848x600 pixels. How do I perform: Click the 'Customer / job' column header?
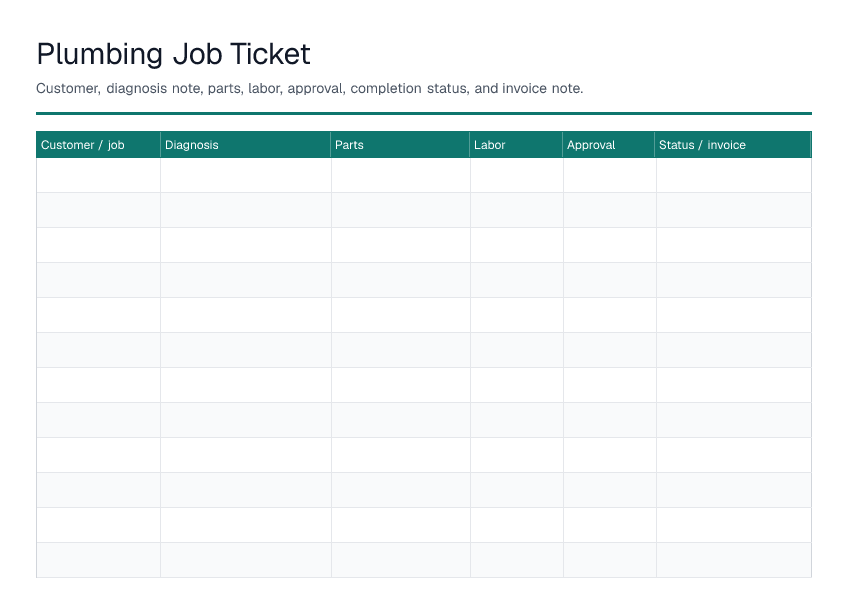pos(98,144)
